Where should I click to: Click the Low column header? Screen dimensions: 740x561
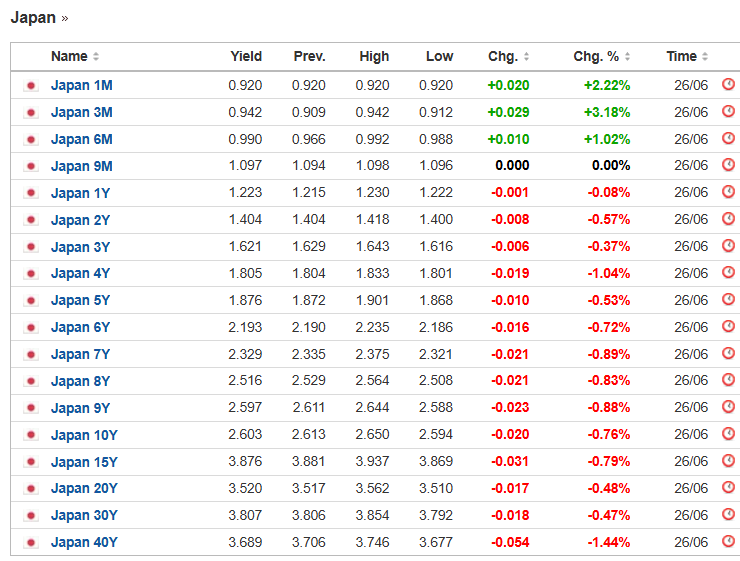[x=439, y=56]
